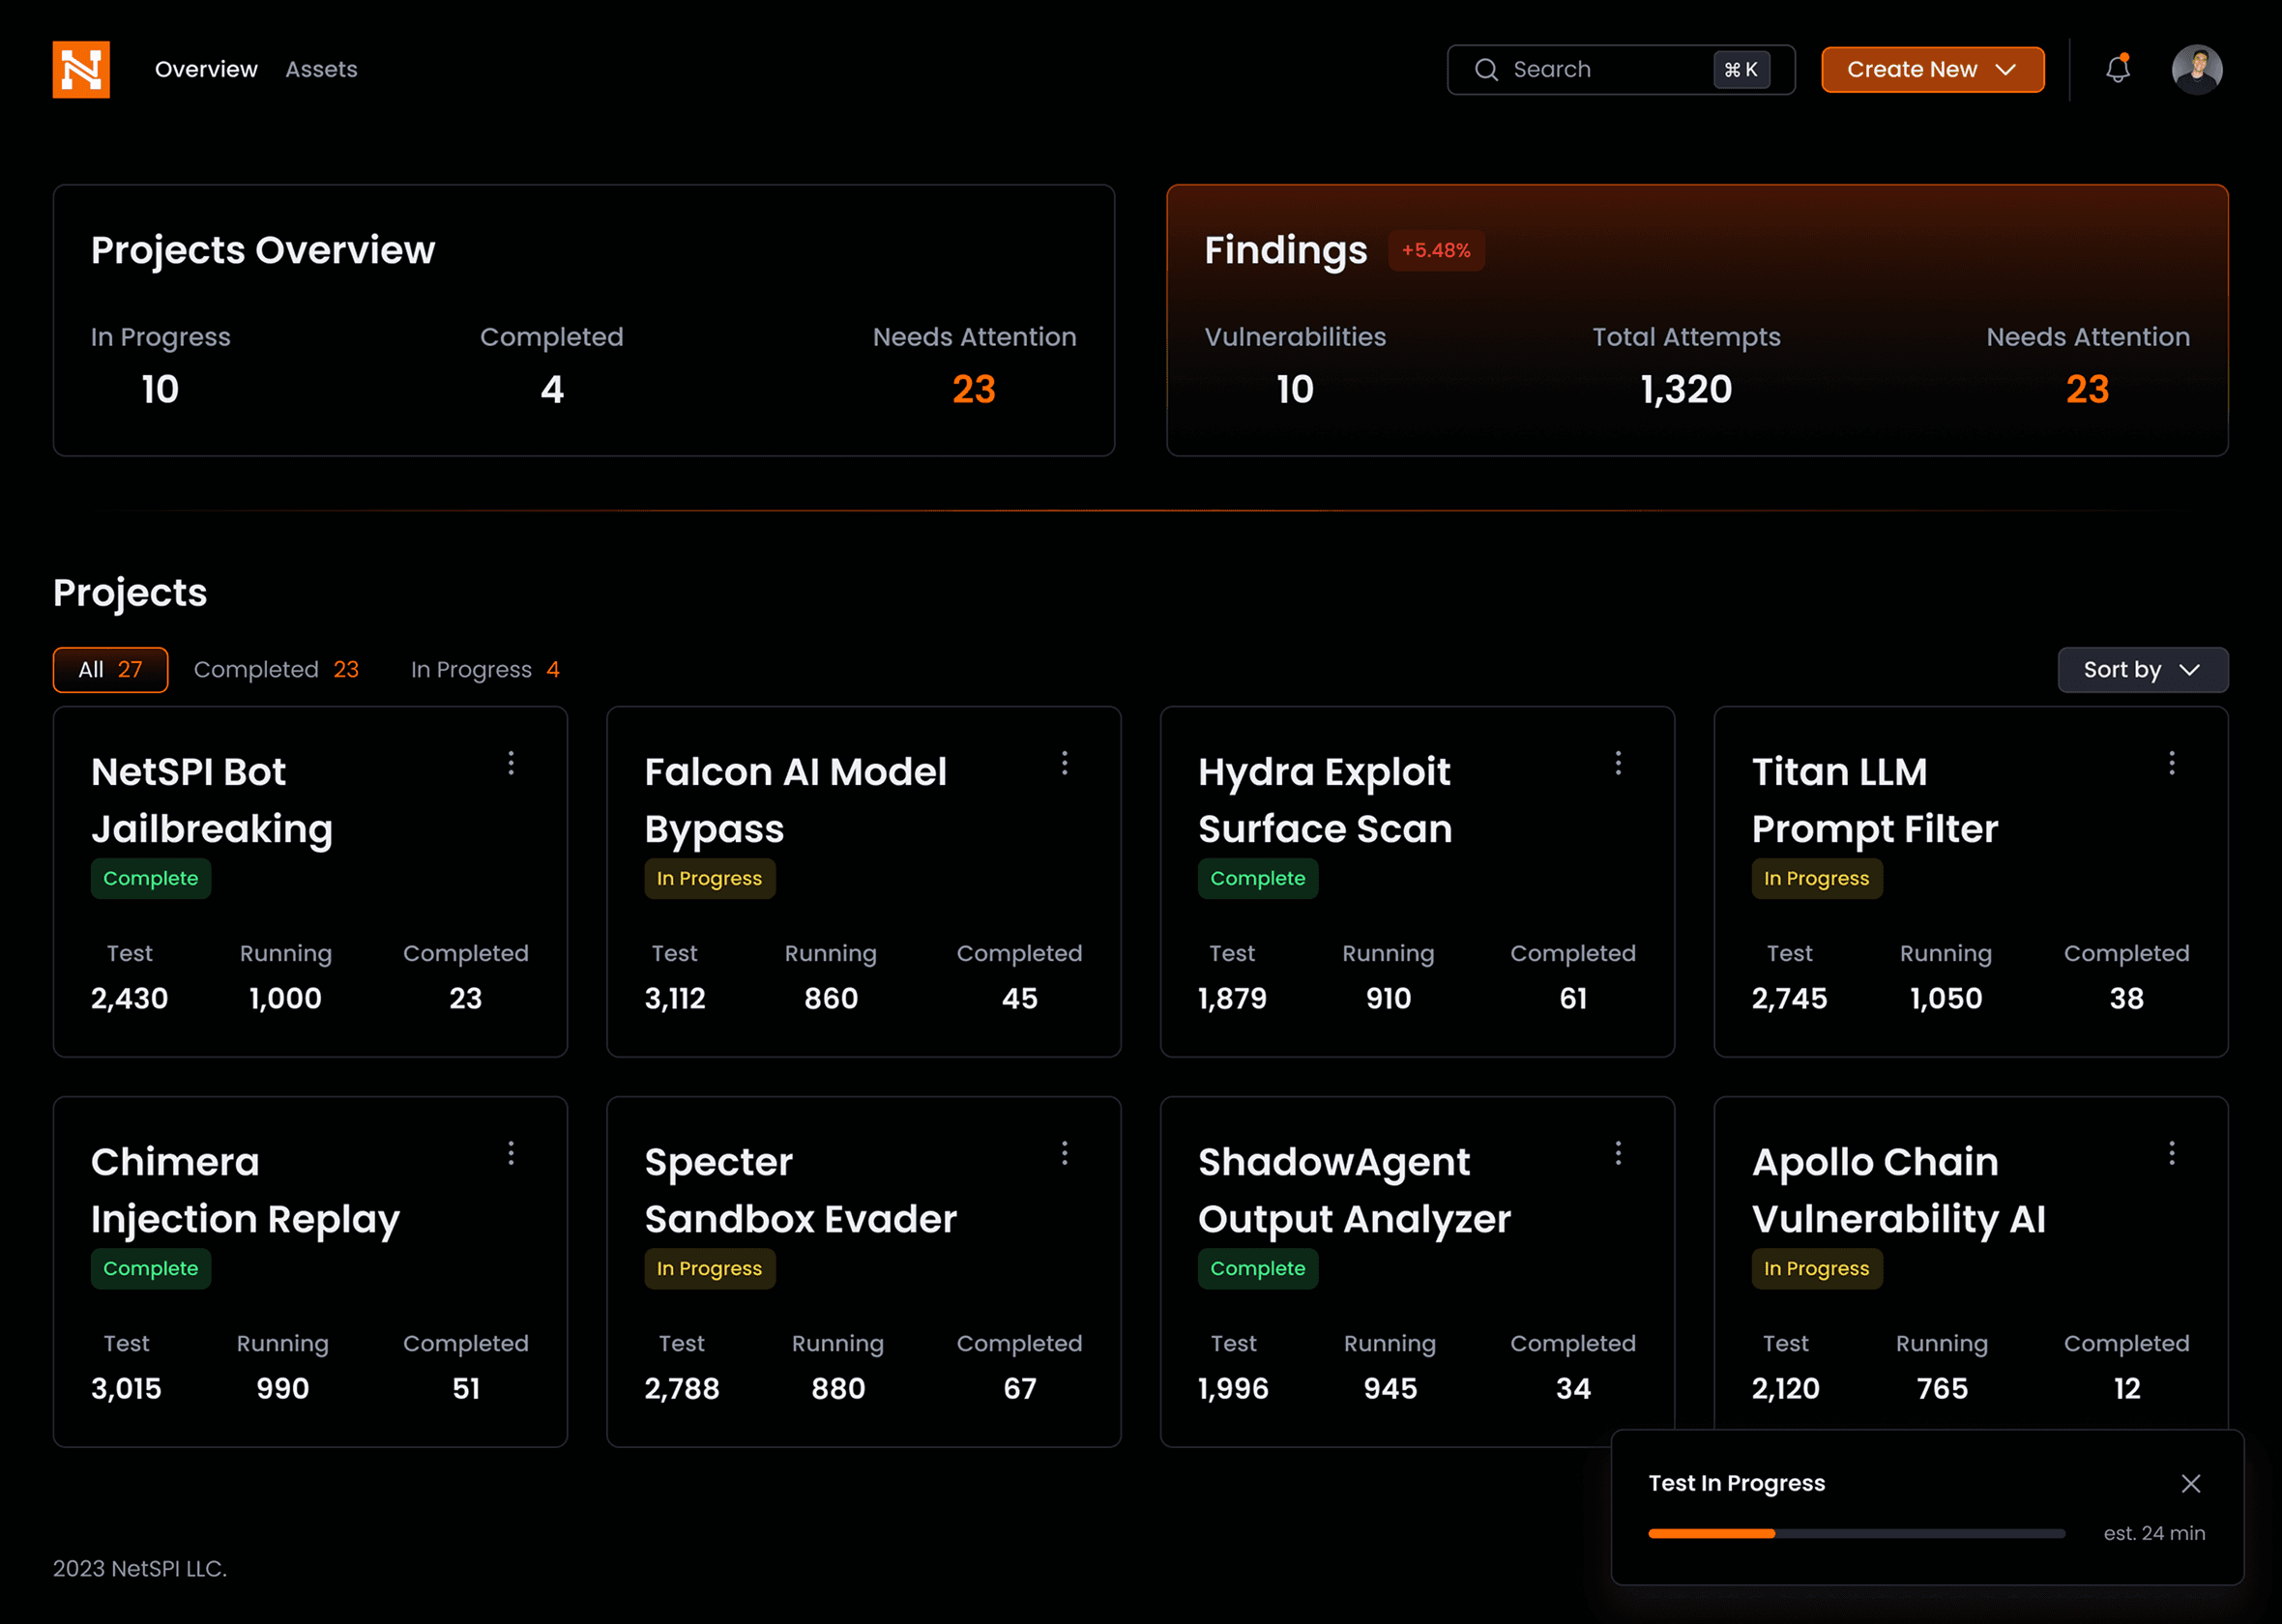
Task: Click the NetSPI orange logo icon
Action: tap(81, 69)
